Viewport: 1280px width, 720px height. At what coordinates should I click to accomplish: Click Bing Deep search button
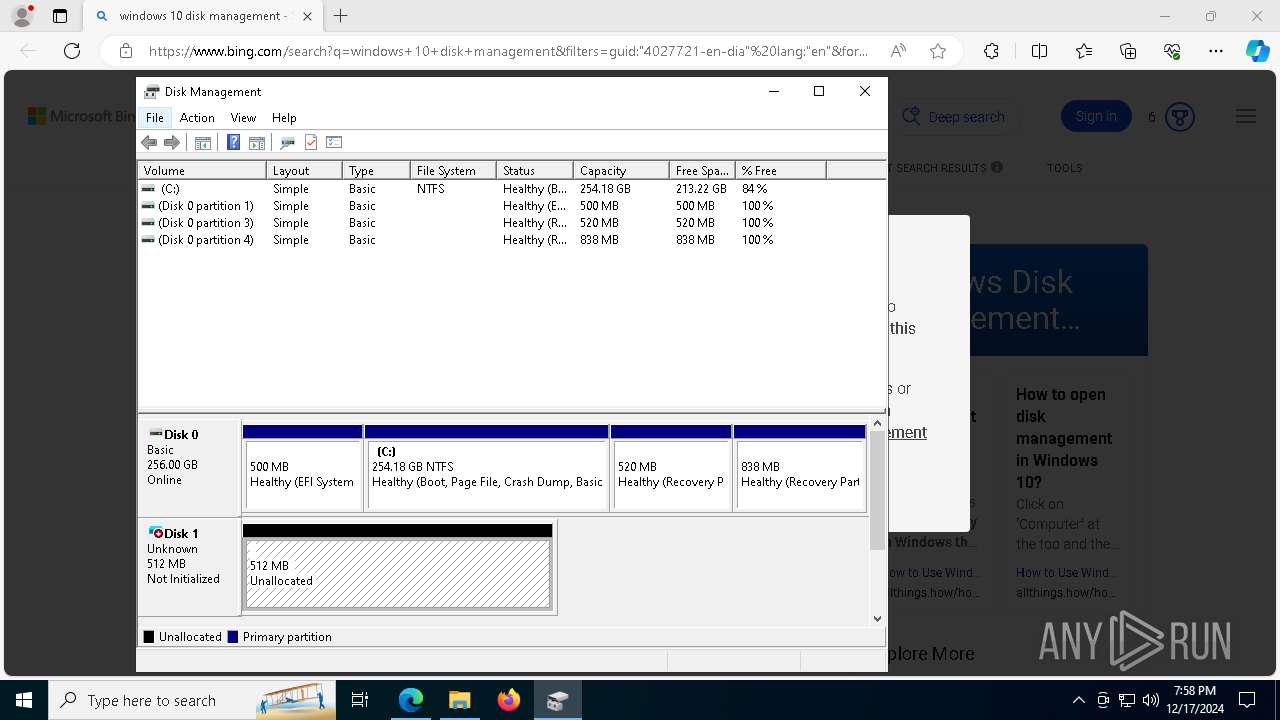pyautogui.click(x=953, y=117)
